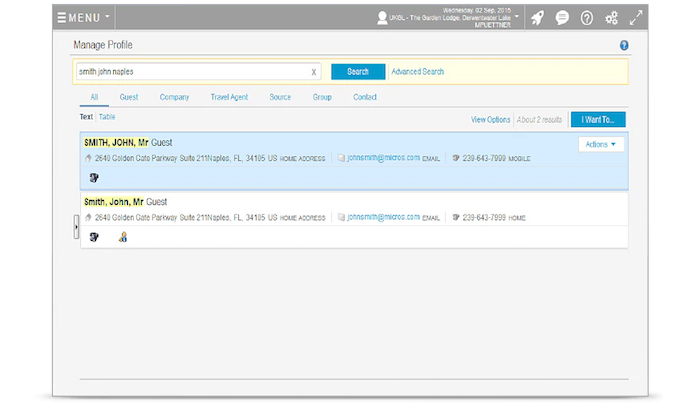700x420 pixels.
Task: Click the blue Search button
Action: click(x=358, y=72)
